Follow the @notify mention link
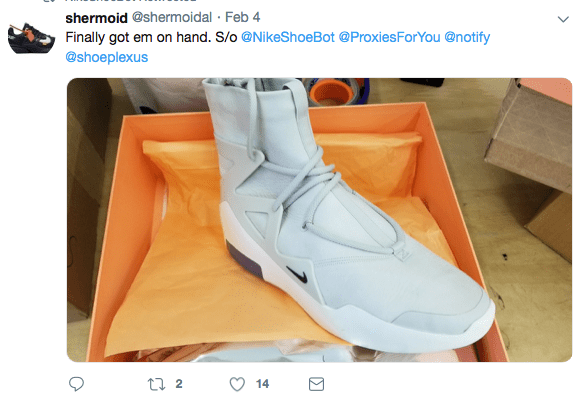Image resolution: width=583 pixels, height=400 pixels. tap(467, 37)
